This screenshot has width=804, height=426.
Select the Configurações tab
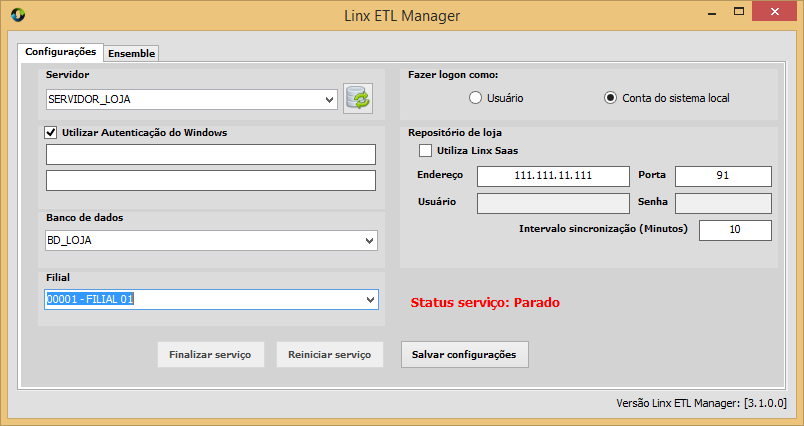61,52
